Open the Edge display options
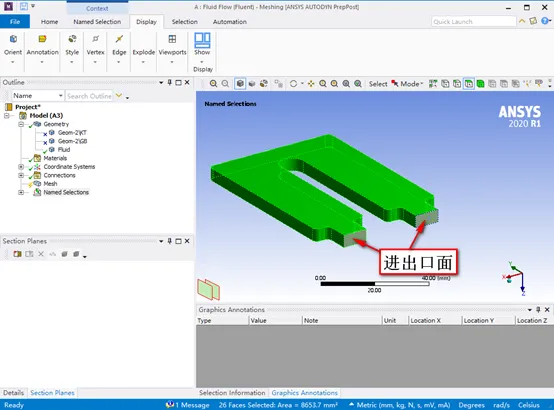554x410 pixels. click(119, 48)
